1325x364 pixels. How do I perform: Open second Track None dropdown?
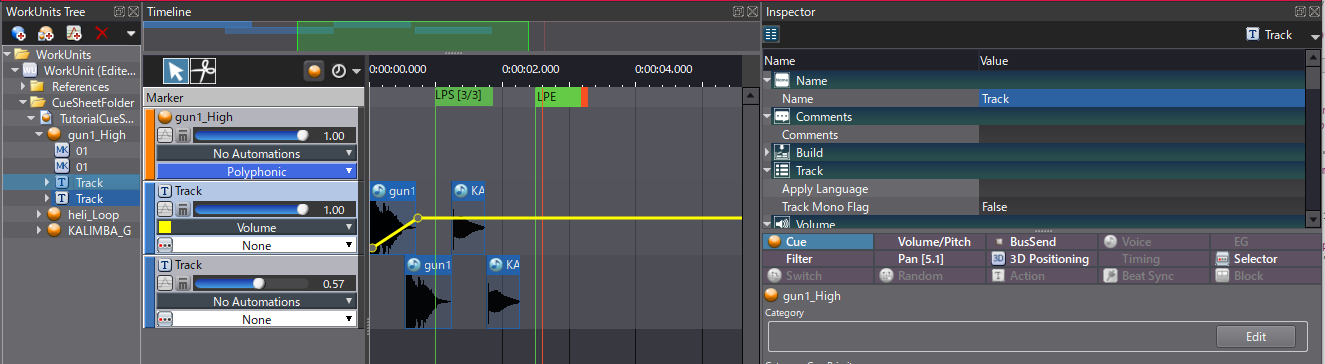[x=266, y=319]
